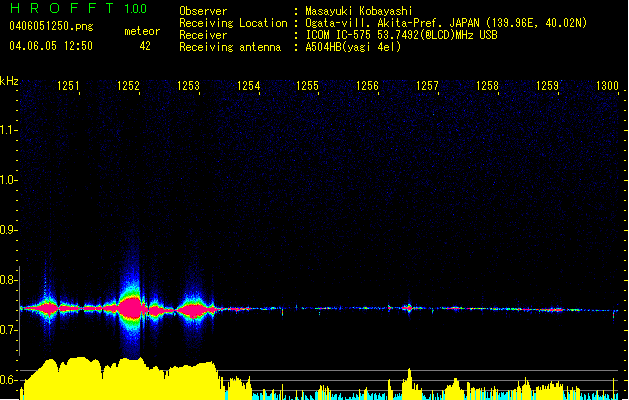Click the Receiving Location label
Screen dimensions: 629x400
233,23
